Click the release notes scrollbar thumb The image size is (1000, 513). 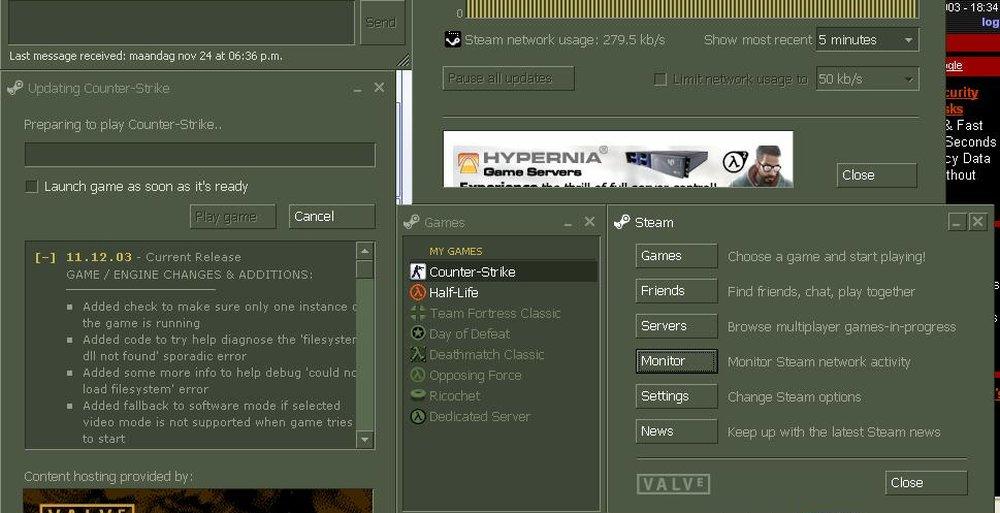point(364,269)
